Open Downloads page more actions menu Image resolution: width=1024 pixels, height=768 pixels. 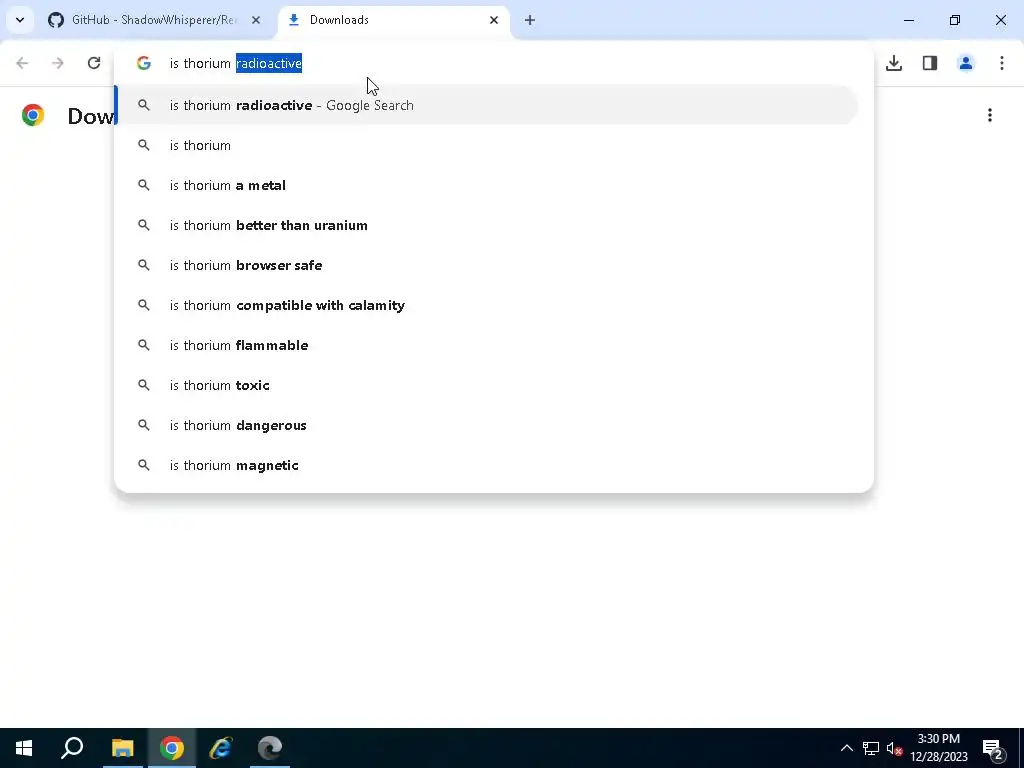[990, 116]
